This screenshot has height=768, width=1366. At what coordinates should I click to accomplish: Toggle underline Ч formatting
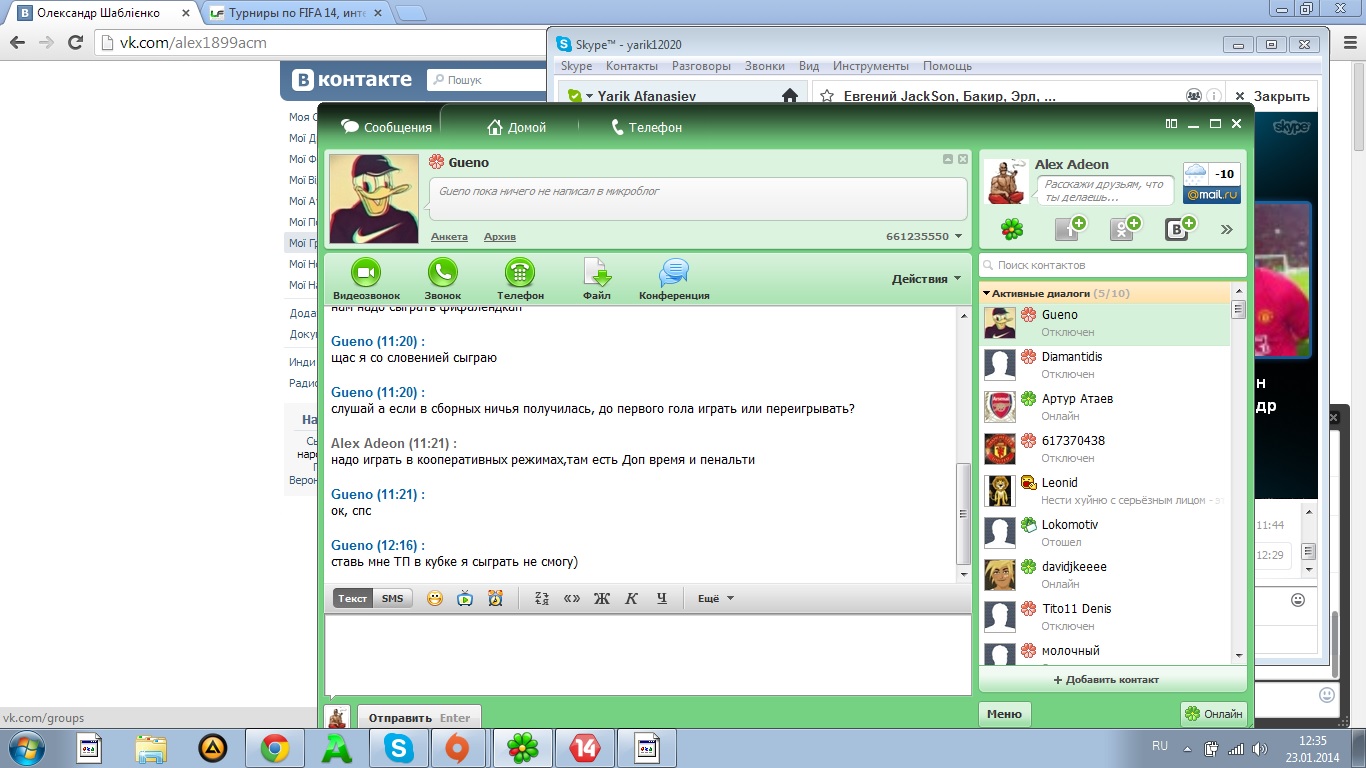[661, 598]
